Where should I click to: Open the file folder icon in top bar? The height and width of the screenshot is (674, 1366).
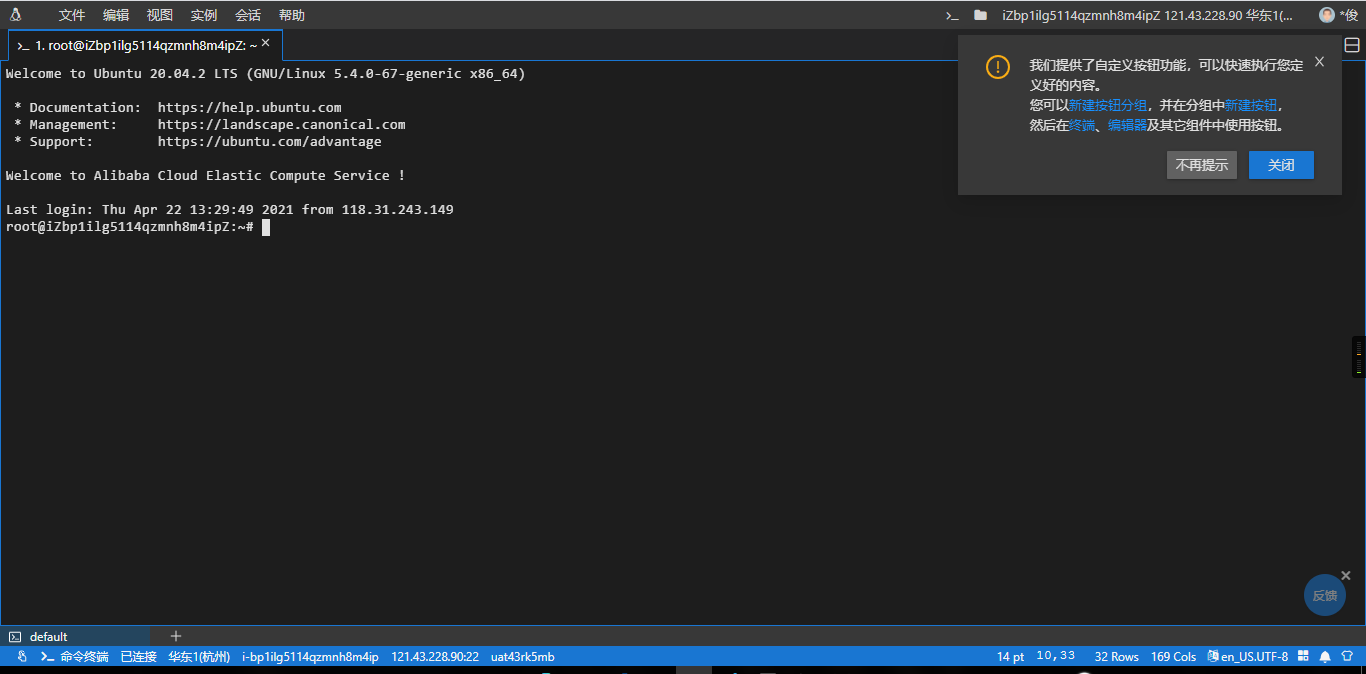pos(980,15)
